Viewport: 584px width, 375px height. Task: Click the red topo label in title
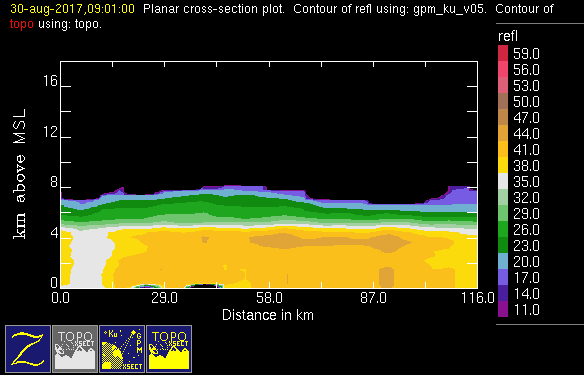[x=22, y=24]
